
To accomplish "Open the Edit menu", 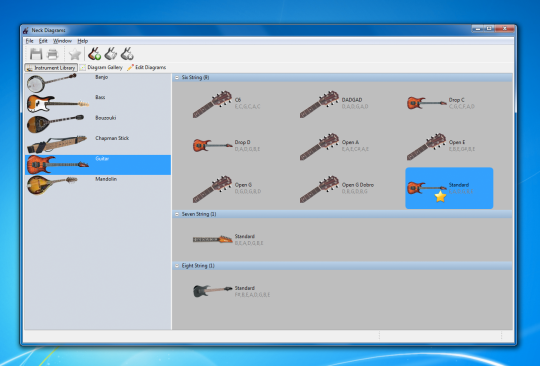I will 43,41.
